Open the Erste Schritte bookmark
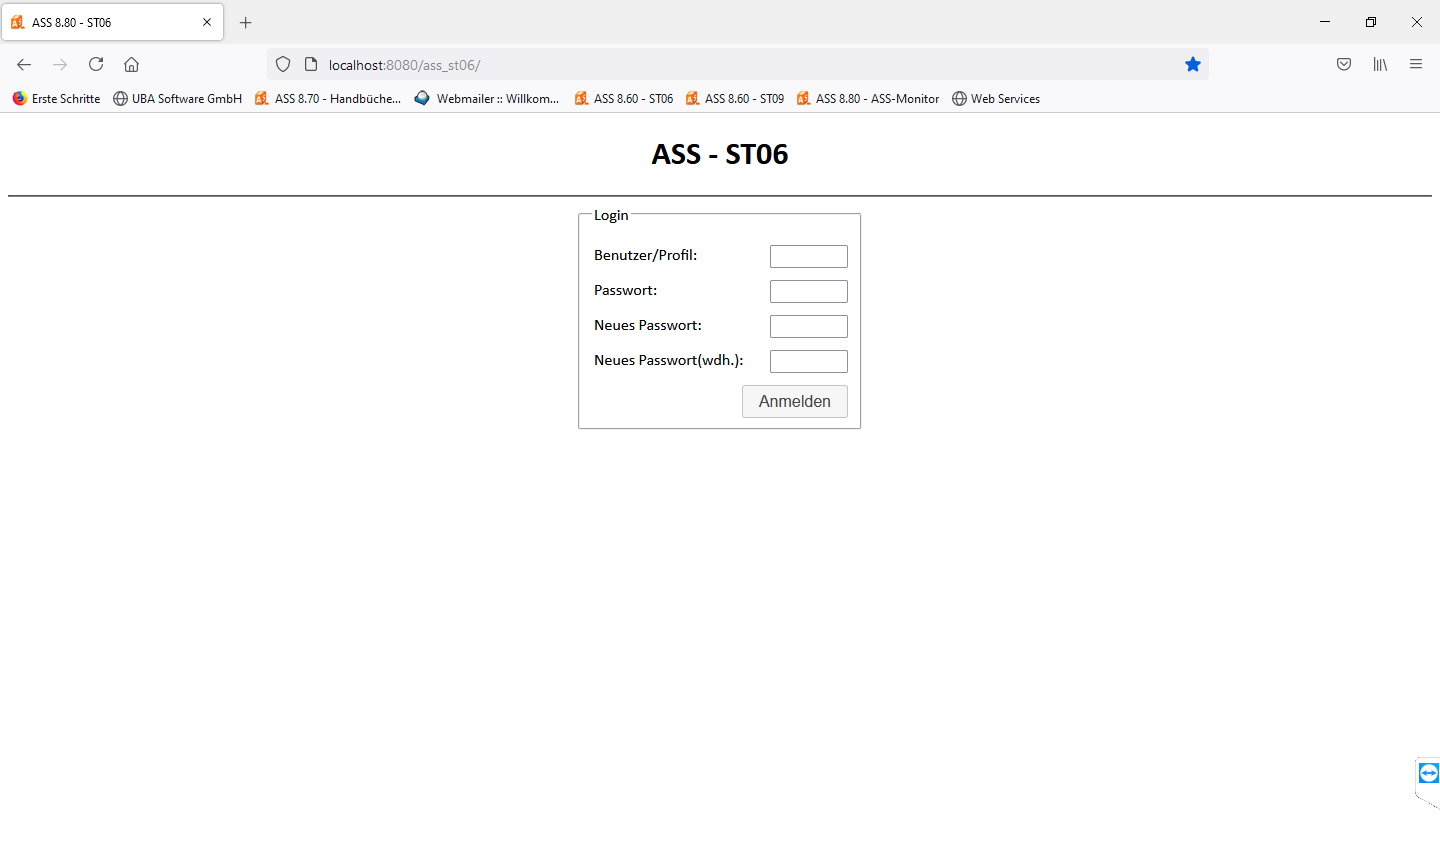 coord(57,98)
